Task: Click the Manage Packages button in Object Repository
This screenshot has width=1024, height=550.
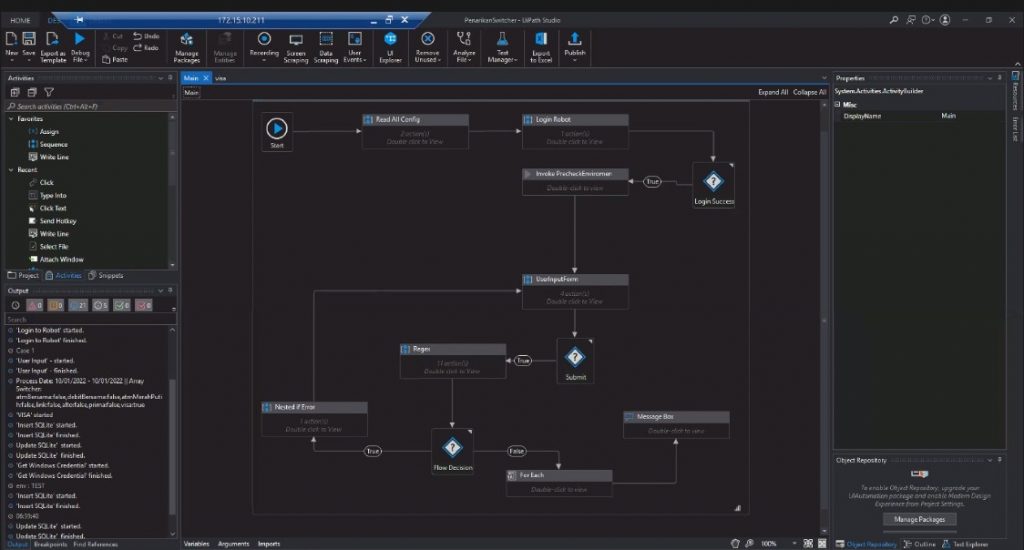Action: [x=920, y=519]
